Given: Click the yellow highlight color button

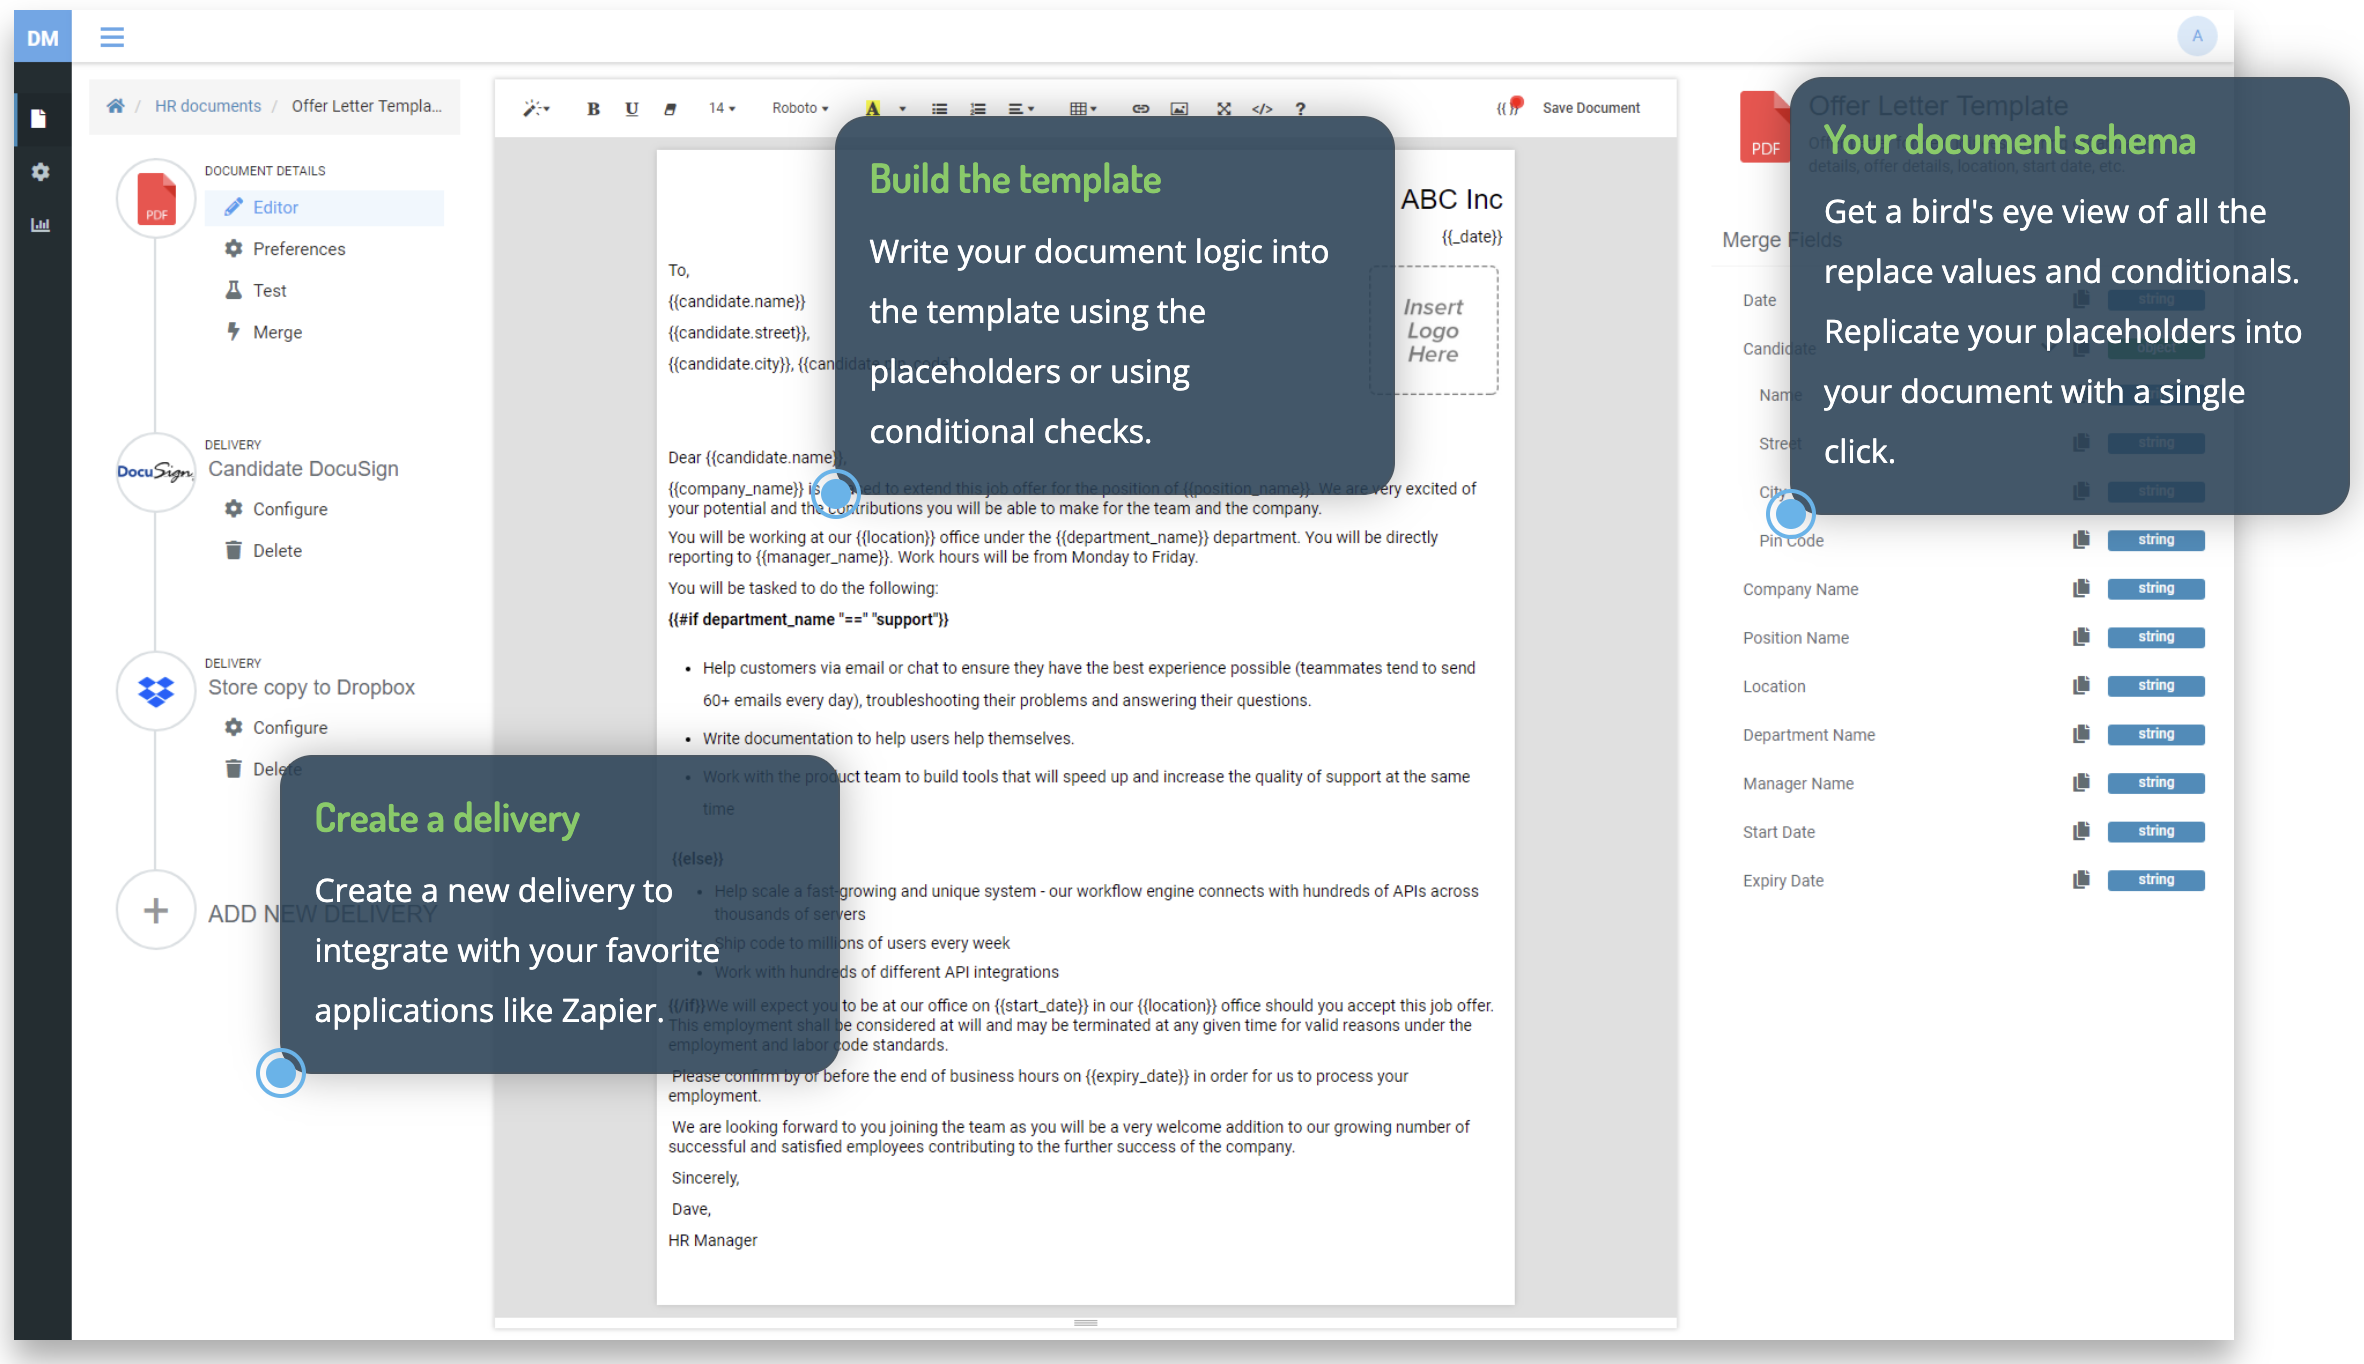Looking at the screenshot, I should click(x=873, y=108).
